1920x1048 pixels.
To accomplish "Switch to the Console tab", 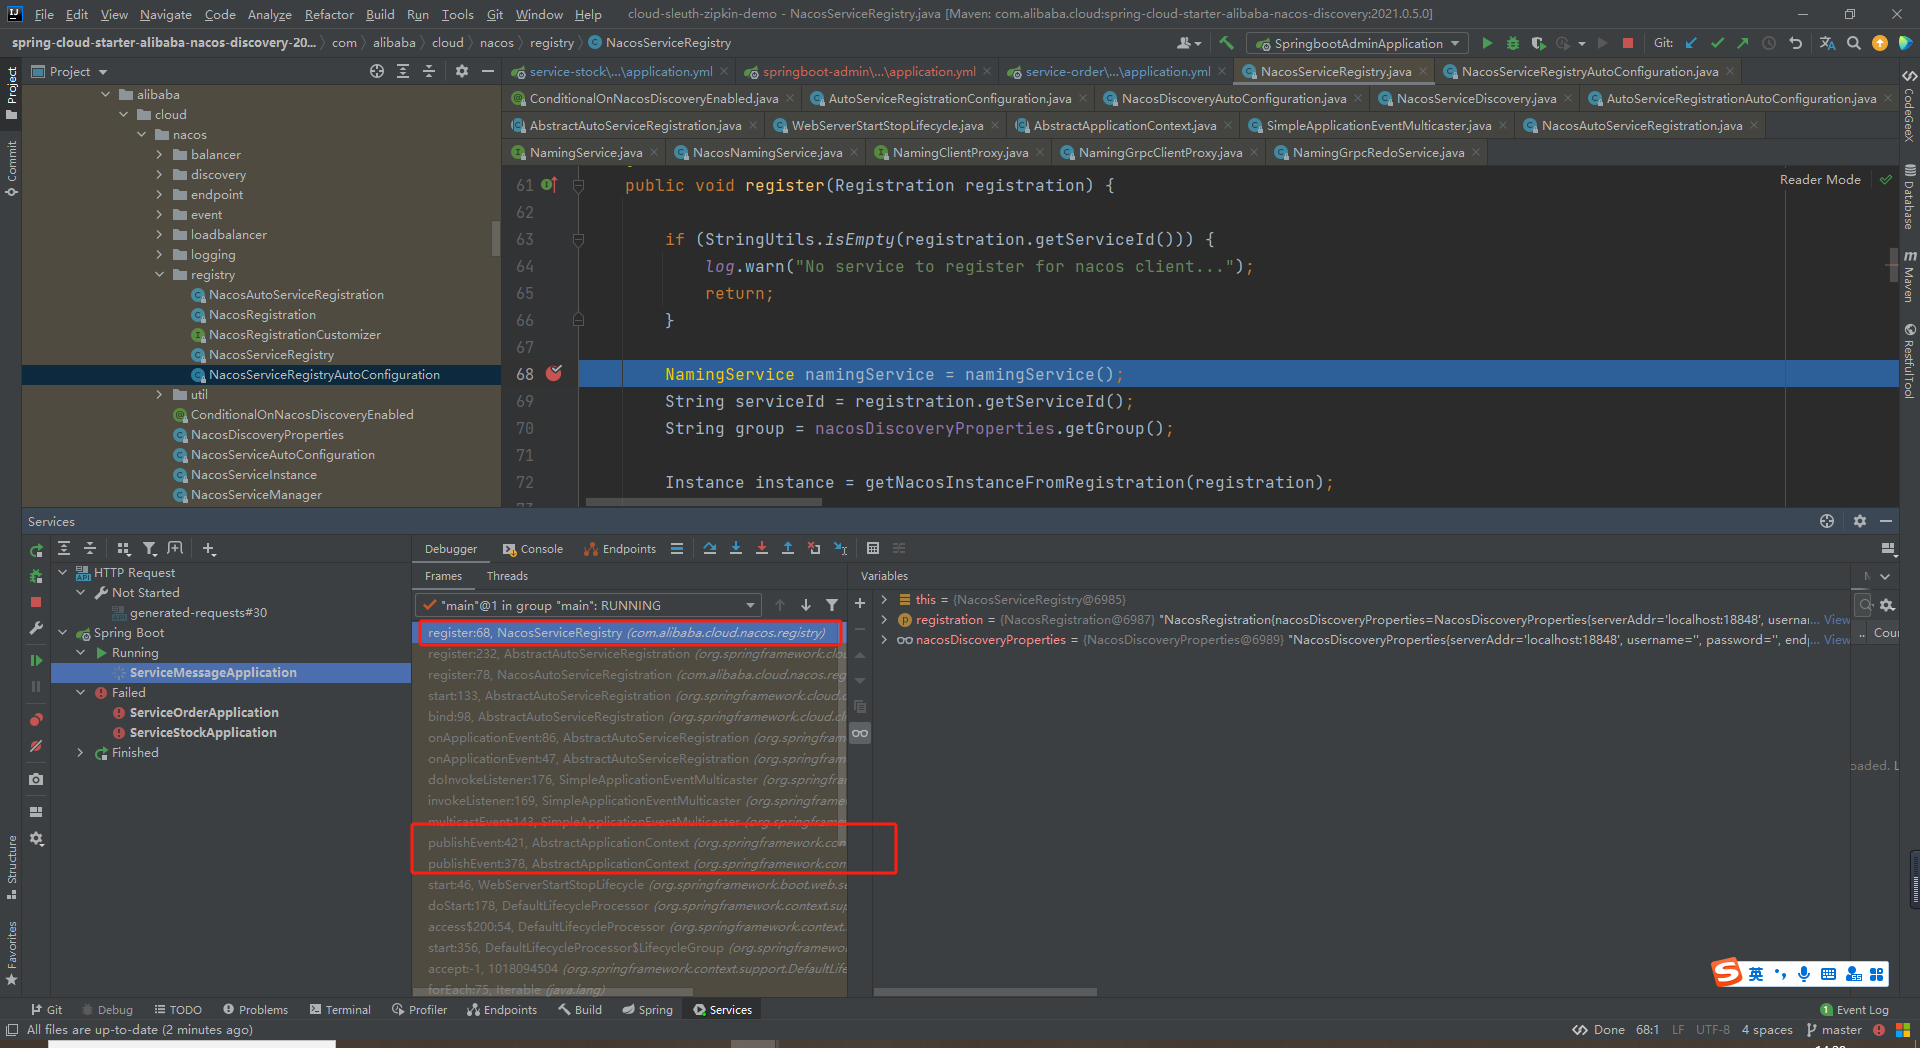I will pyautogui.click(x=533, y=548).
